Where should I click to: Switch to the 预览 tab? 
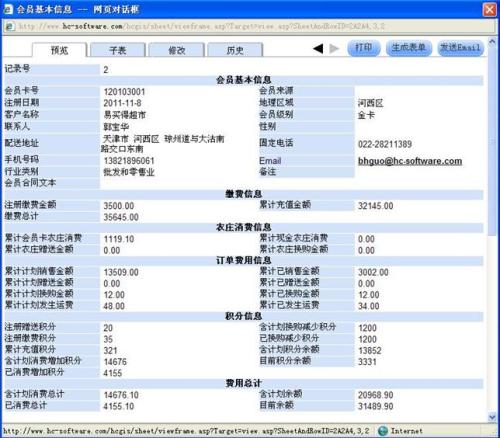tap(59, 50)
